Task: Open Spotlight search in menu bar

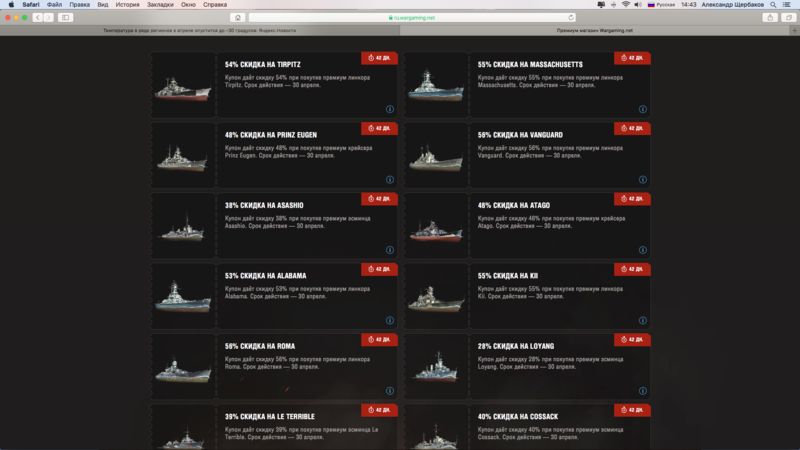Action: (x=773, y=5)
